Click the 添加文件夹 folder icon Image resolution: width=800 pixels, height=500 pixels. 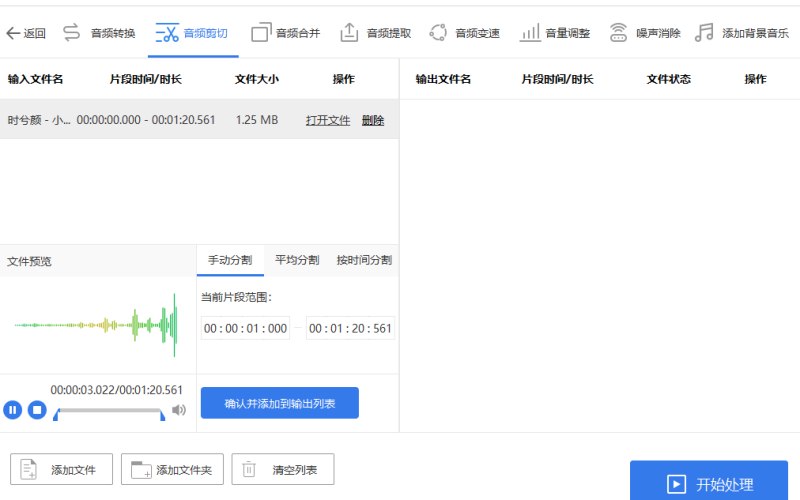click(141, 469)
